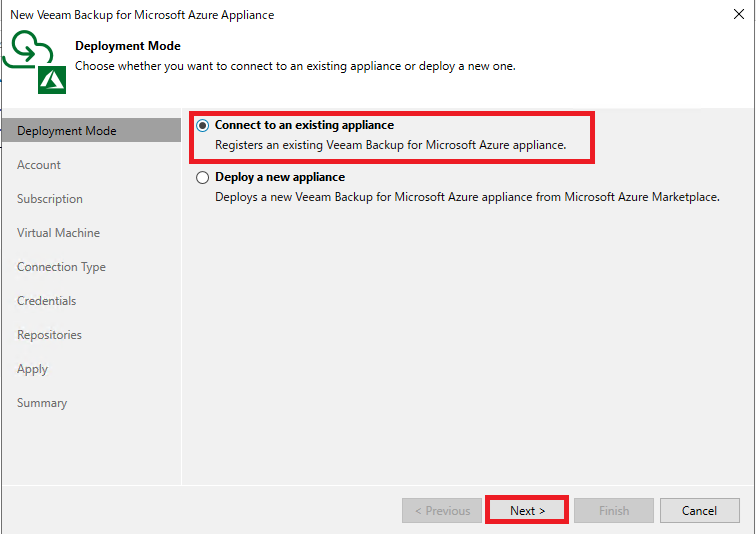
Task: Click the 'Choose whether you want to connect' text
Action: point(295,66)
